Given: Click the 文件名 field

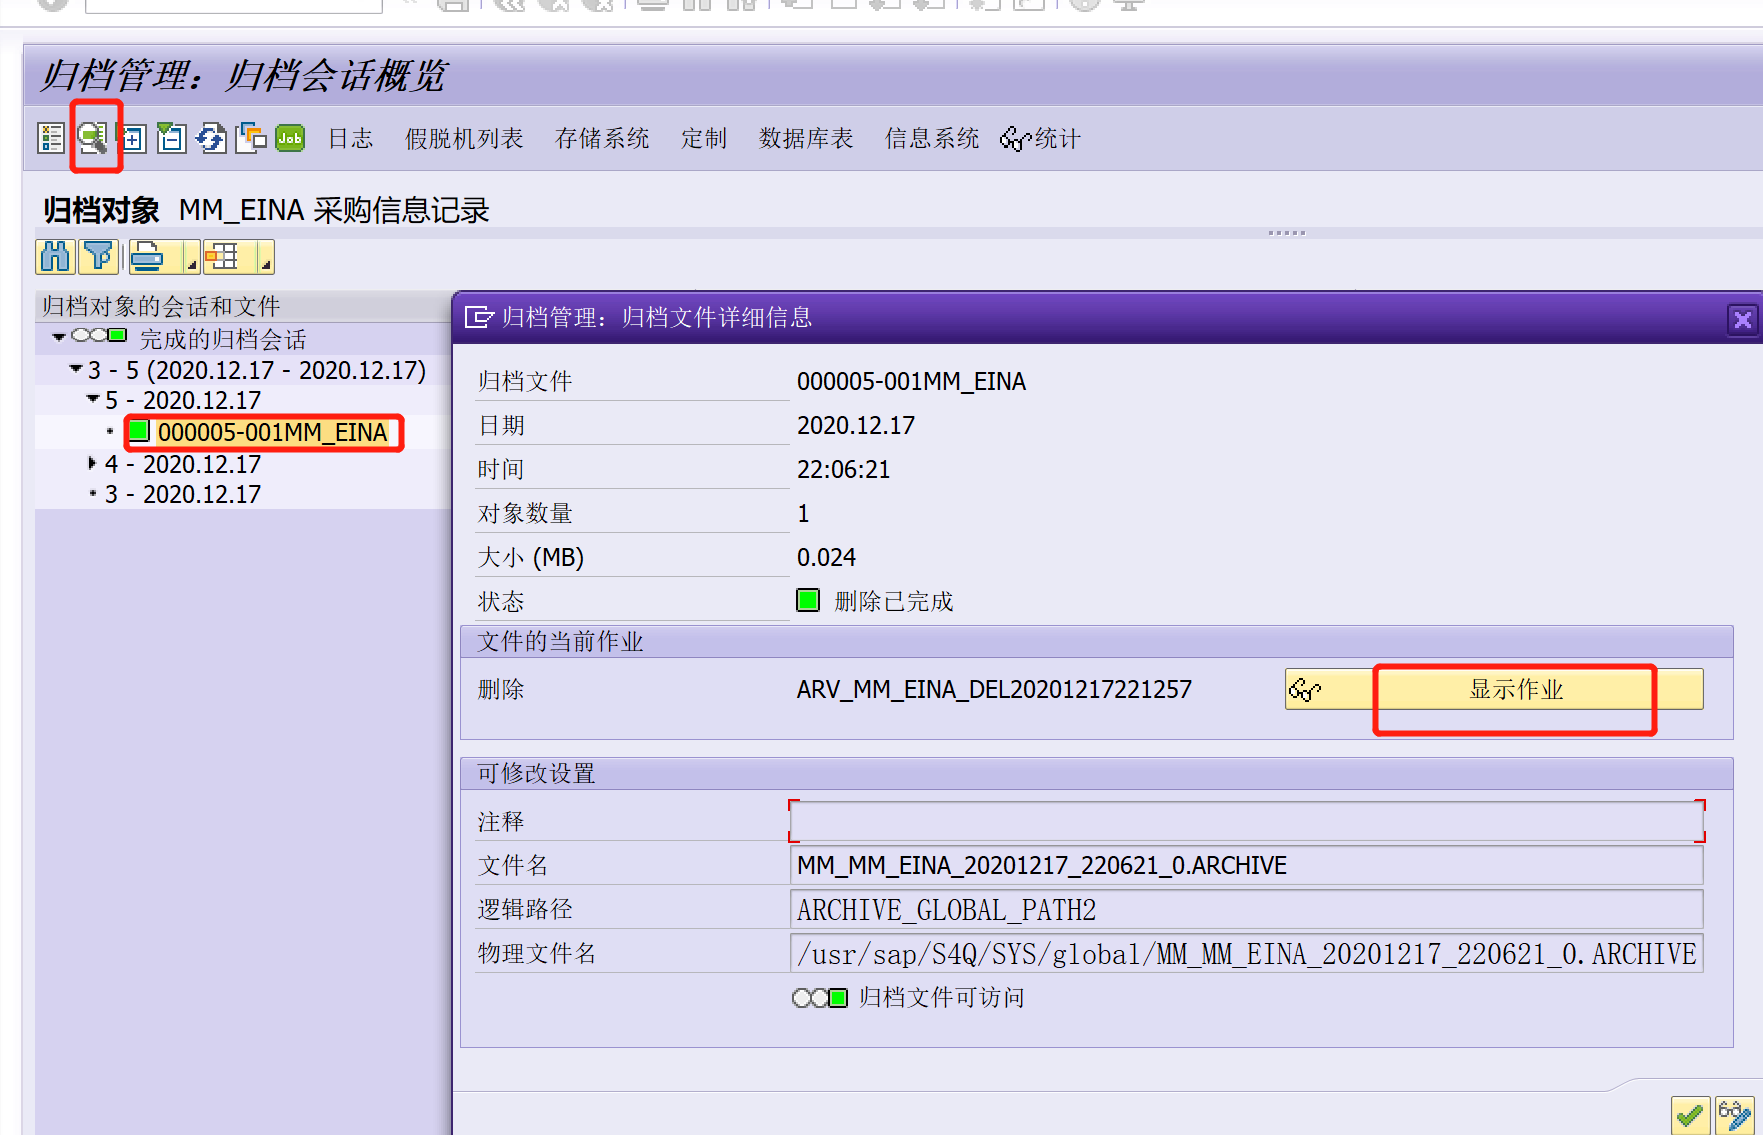Looking at the screenshot, I should [1246, 865].
